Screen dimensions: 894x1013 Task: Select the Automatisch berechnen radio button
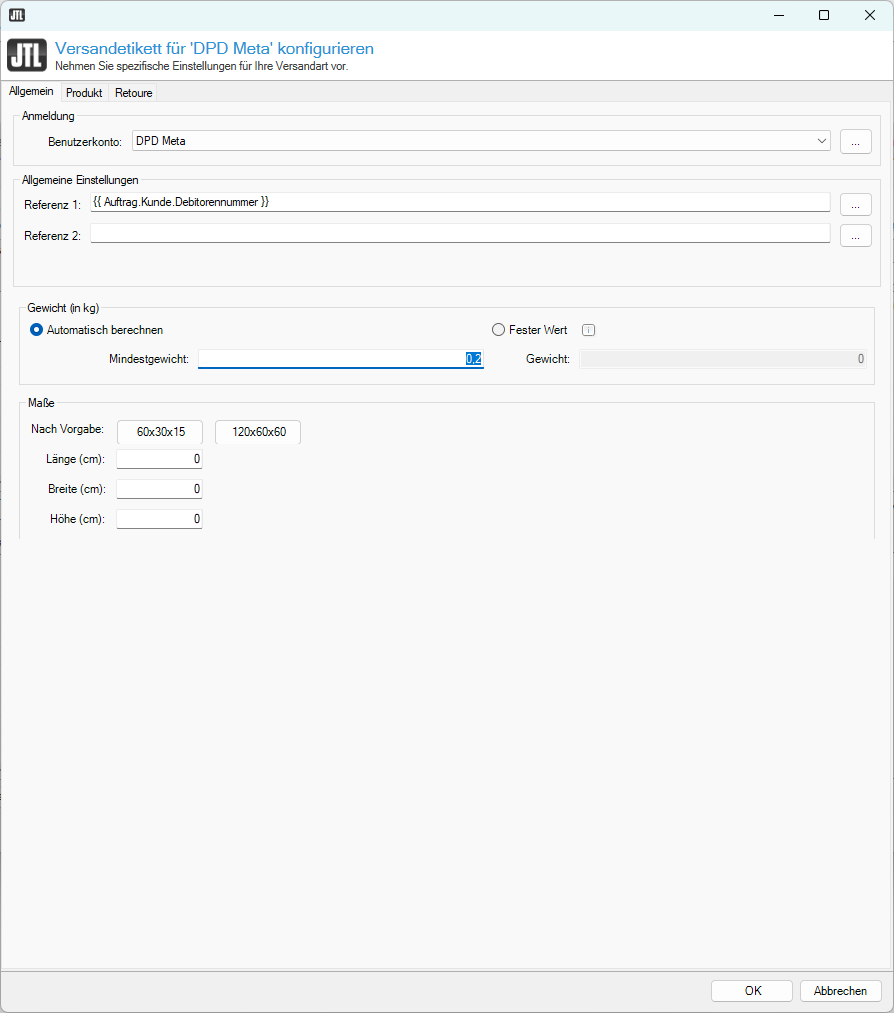tap(37, 330)
